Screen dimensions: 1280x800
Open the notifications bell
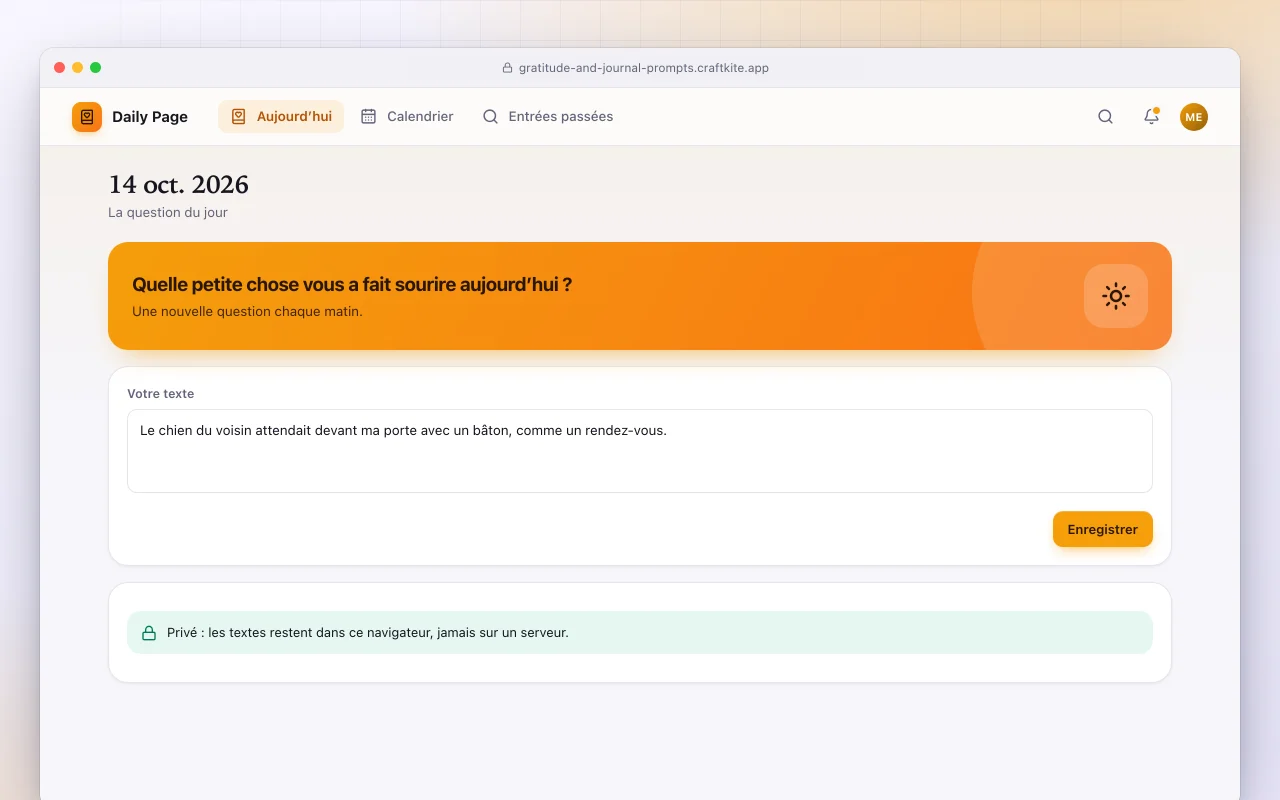1151,117
